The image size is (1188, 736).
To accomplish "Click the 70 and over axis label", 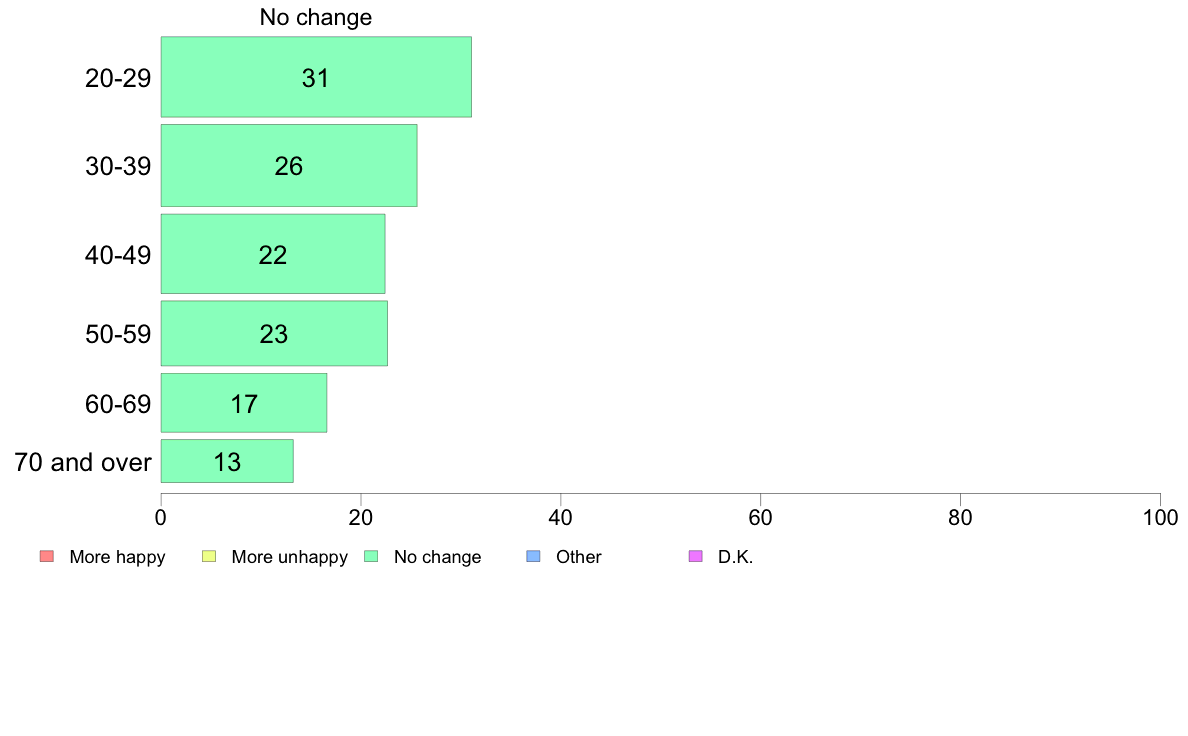I will tap(83, 462).
